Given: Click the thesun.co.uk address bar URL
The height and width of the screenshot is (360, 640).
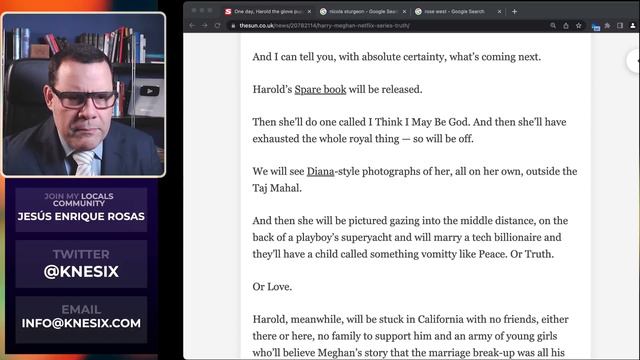Looking at the screenshot, I should point(324,26).
